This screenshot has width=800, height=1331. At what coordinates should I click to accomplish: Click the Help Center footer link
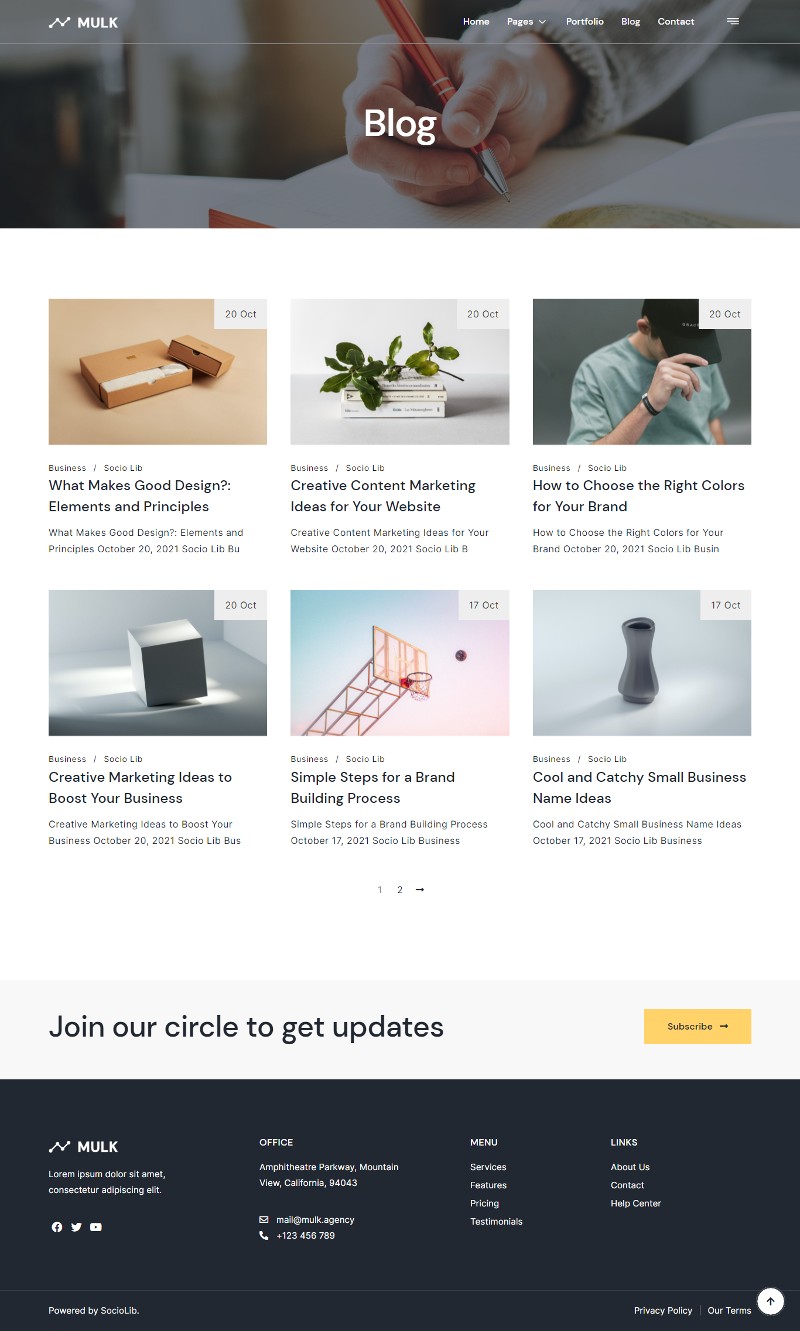636,1203
